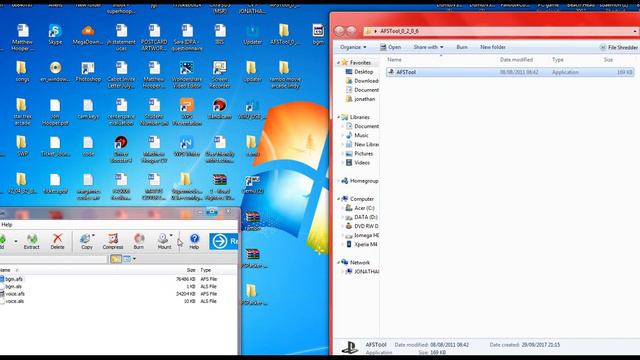Sort by the Date modified column header
Viewport: 640px width, 360px height.
click(516, 60)
